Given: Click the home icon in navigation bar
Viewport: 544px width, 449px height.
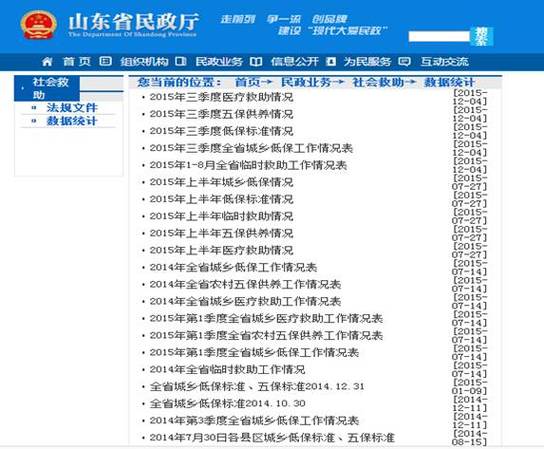Looking at the screenshot, I should click(x=47, y=62).
